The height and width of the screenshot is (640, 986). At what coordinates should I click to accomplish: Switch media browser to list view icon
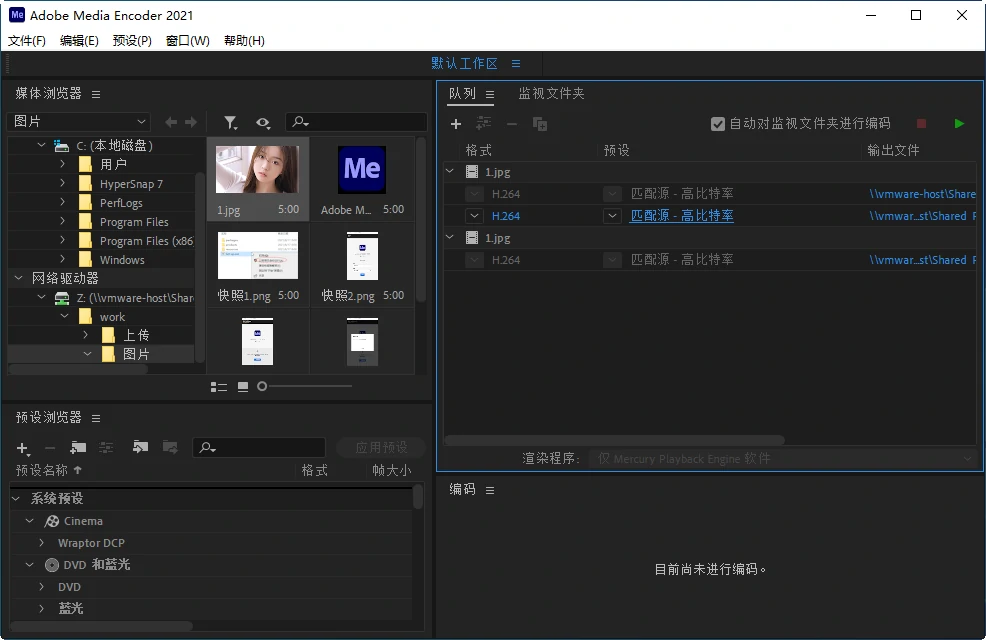(x=219, y=386)
